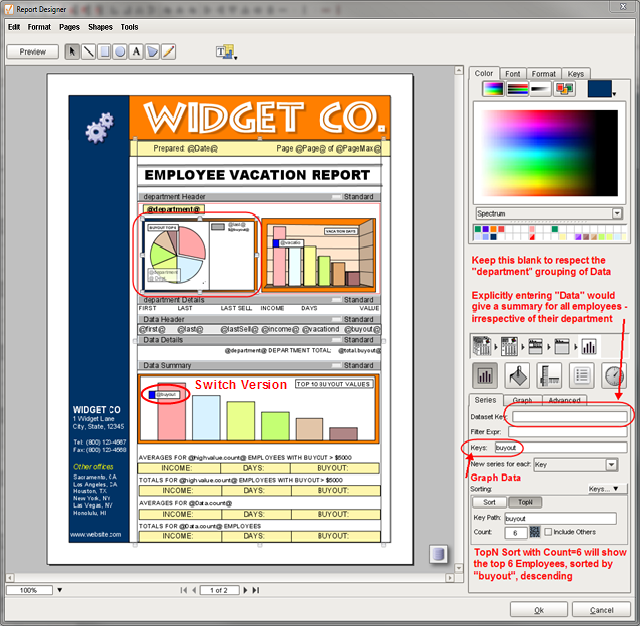
Task: Choose the grayscale gradient picker icon
Action: point(541,88)
